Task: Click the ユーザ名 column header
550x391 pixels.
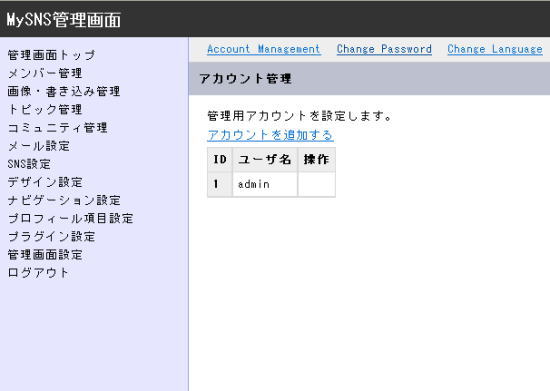Action: [265, 160]
